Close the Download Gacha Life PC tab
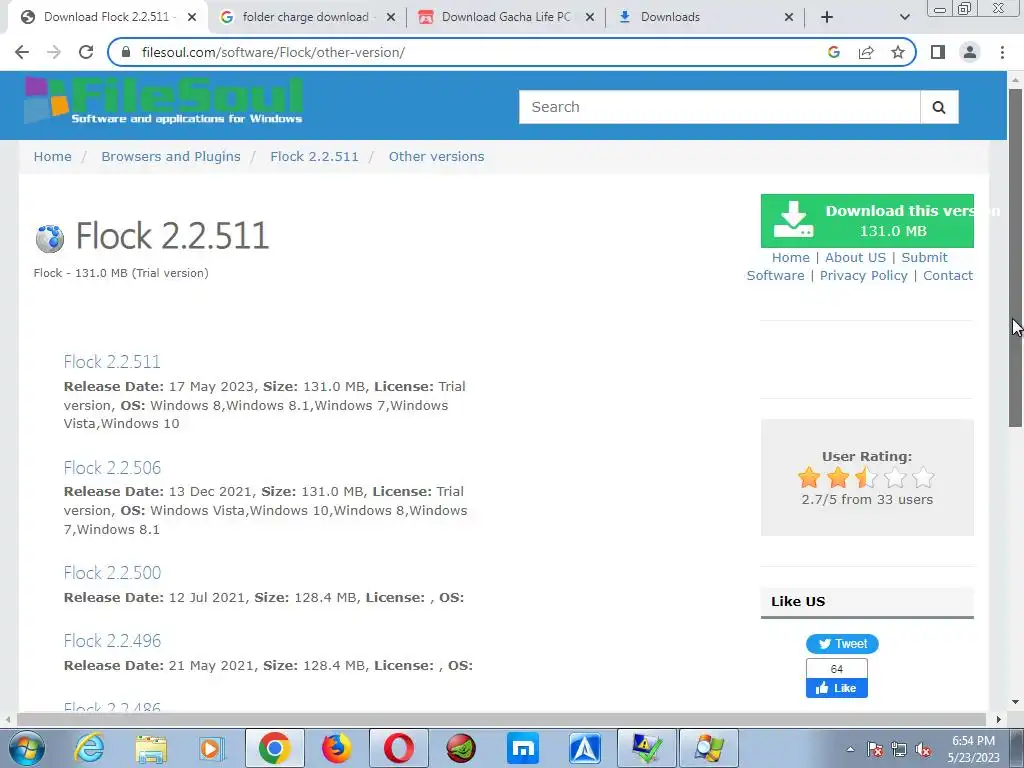1024x768 pixels. click(x=589, y=17)
